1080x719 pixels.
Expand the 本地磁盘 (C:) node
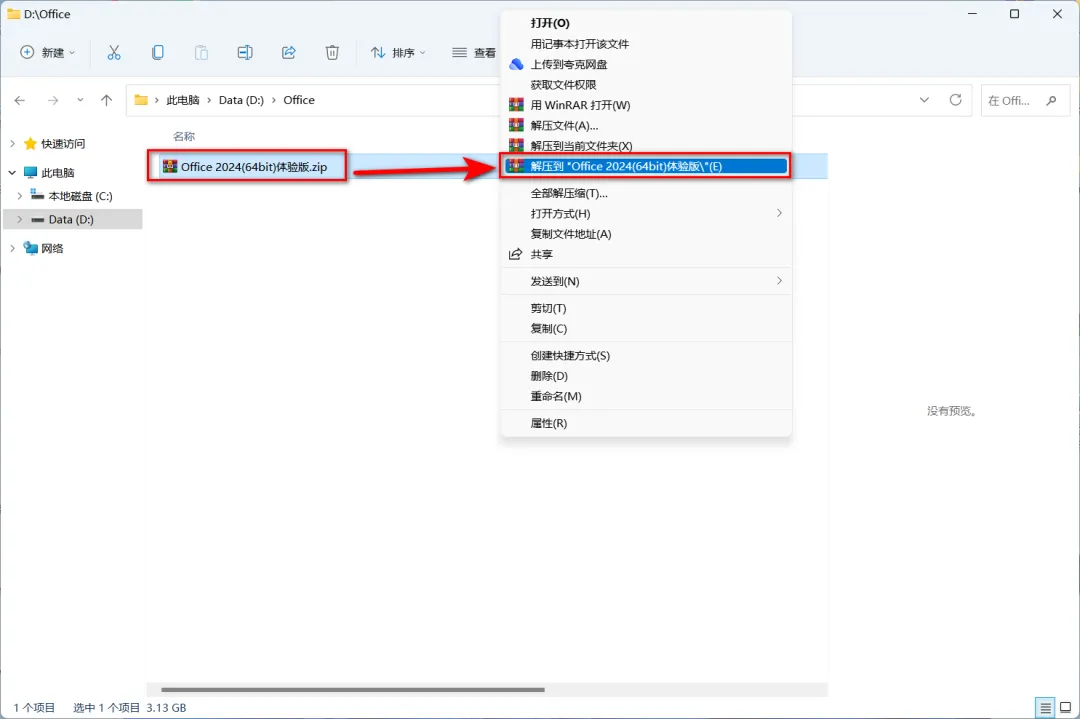coord(20,196)
